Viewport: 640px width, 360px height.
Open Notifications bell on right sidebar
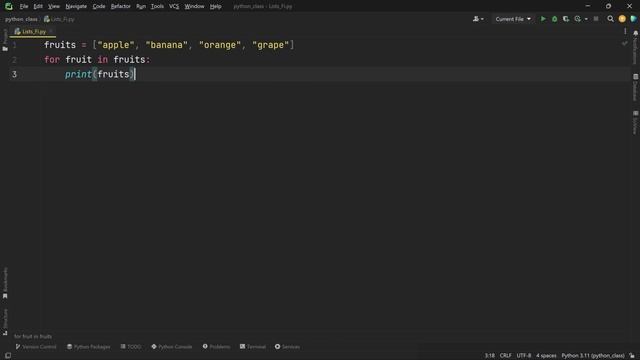click(636, 33)
